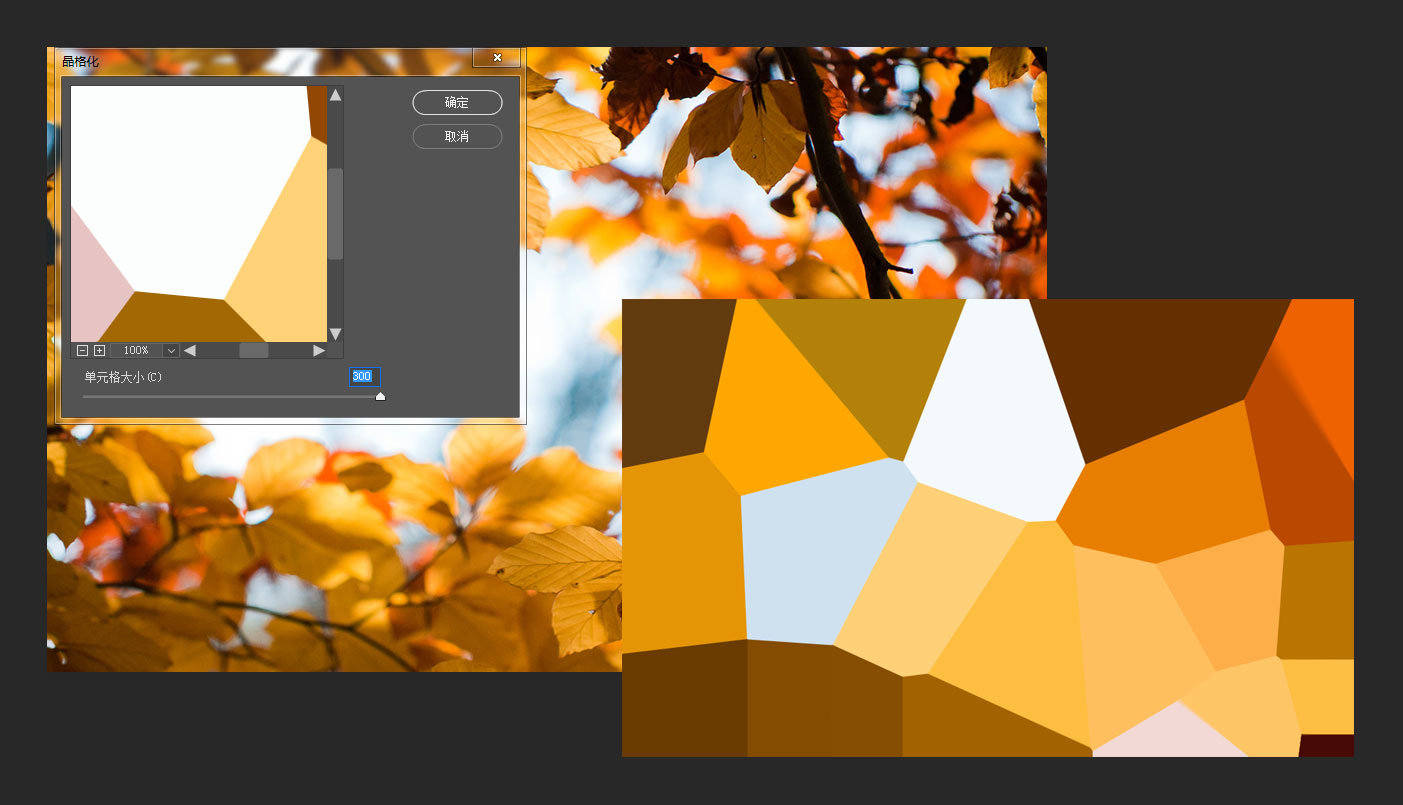
Task: Click the 单元格大小(C) label
Action: (x=123, y=377)
